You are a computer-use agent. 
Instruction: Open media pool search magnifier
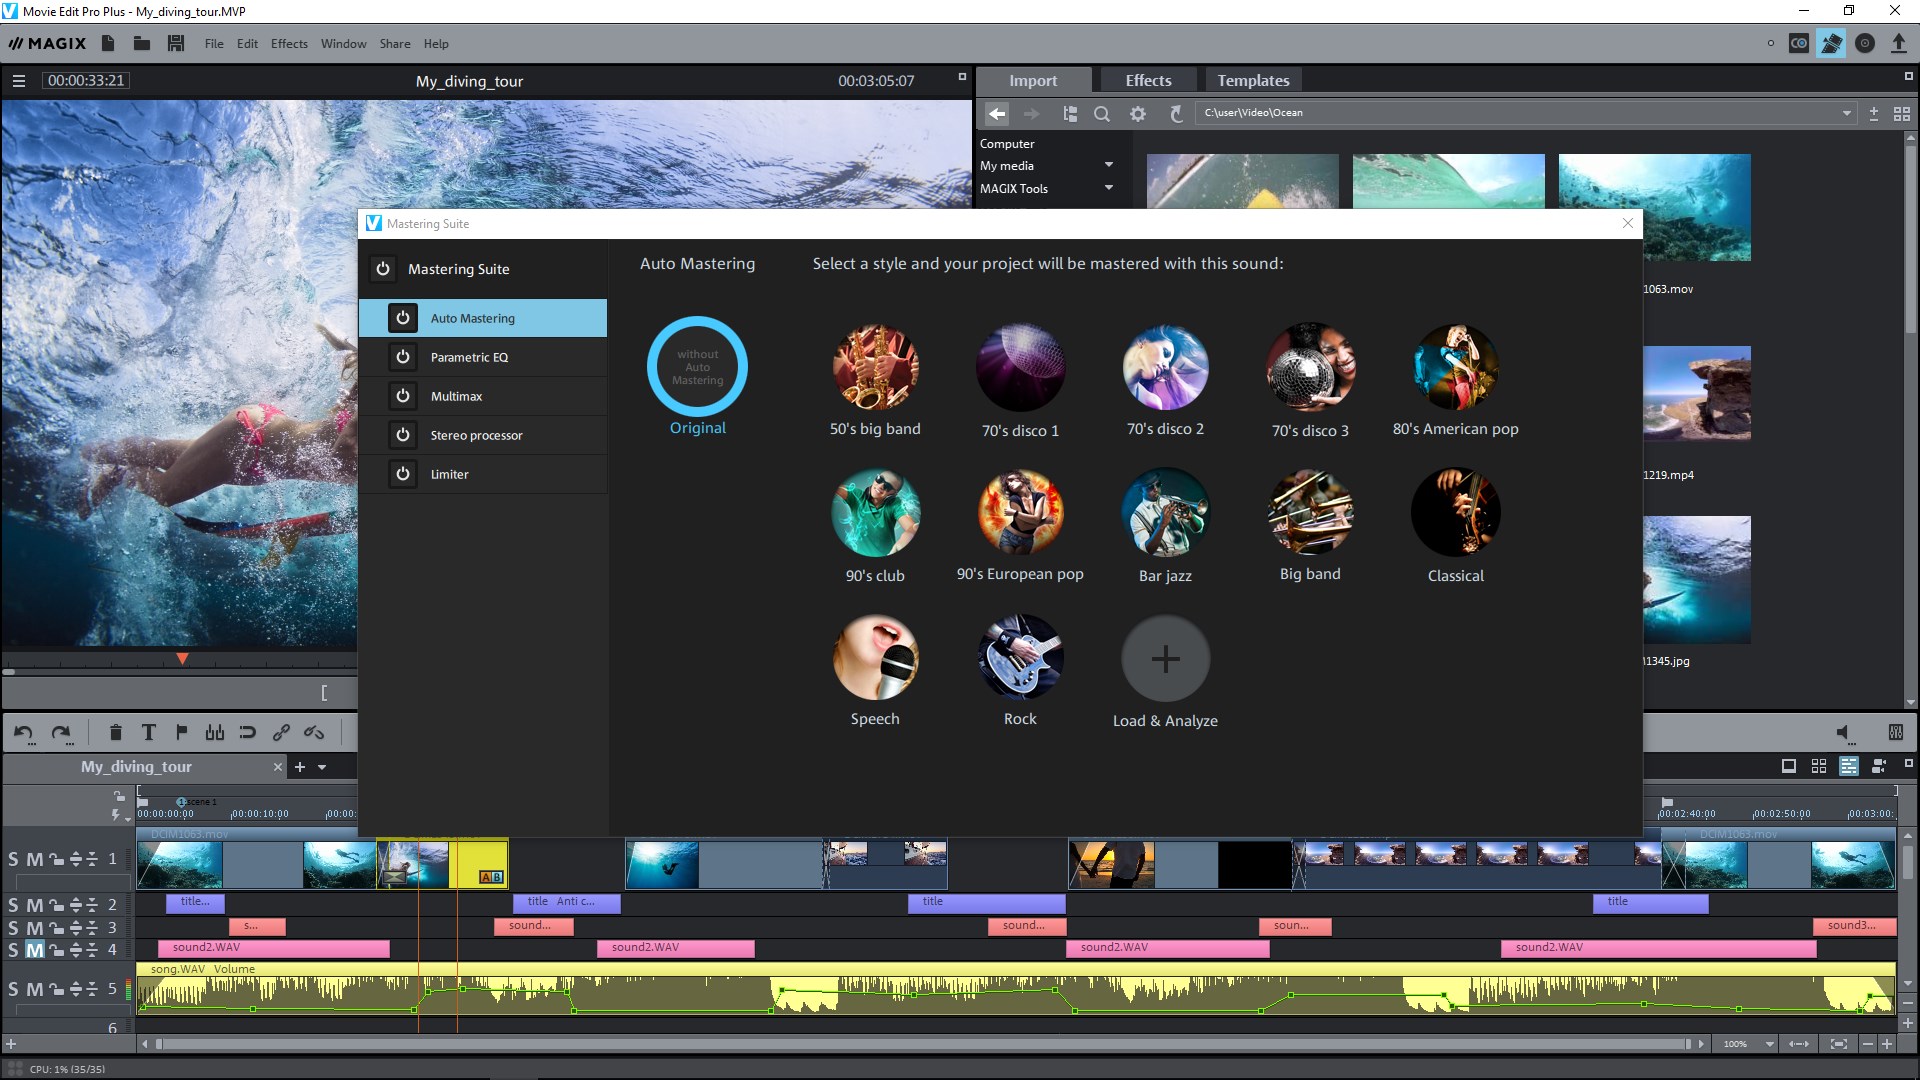click(1102, 114)
